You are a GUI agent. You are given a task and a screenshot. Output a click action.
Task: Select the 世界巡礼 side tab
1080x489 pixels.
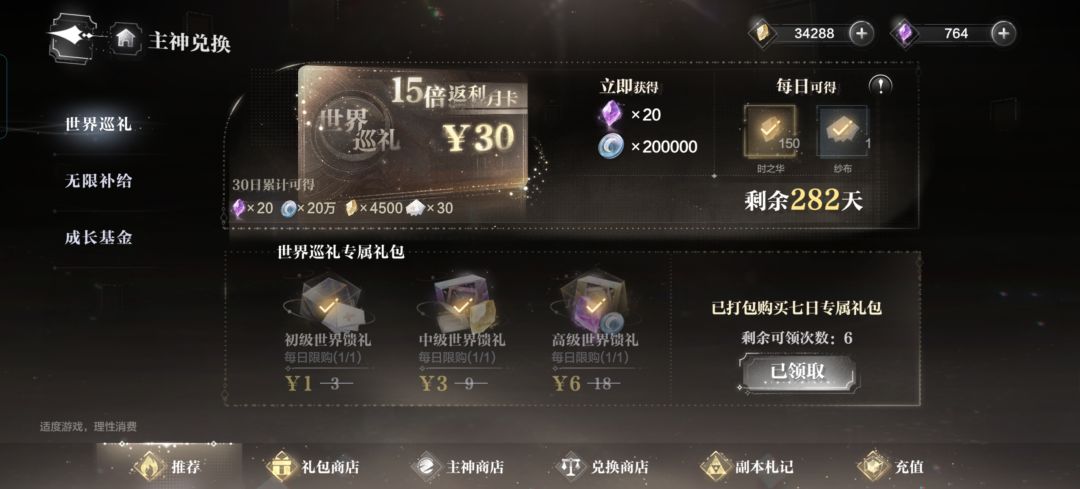98,125
